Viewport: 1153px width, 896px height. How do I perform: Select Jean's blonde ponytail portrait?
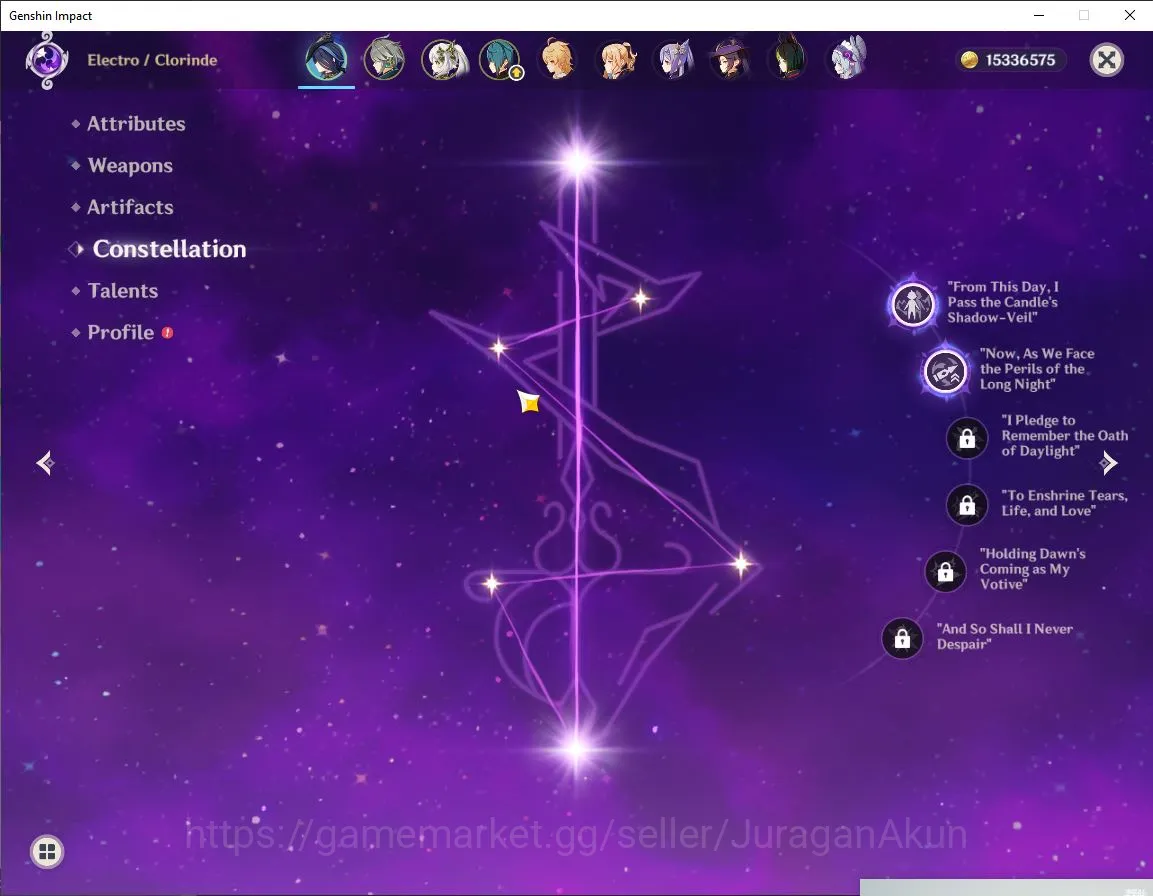[x=616, y=59]
